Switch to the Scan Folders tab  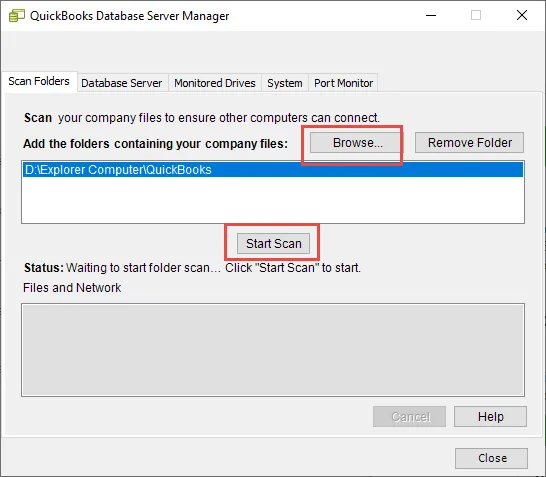39,81
